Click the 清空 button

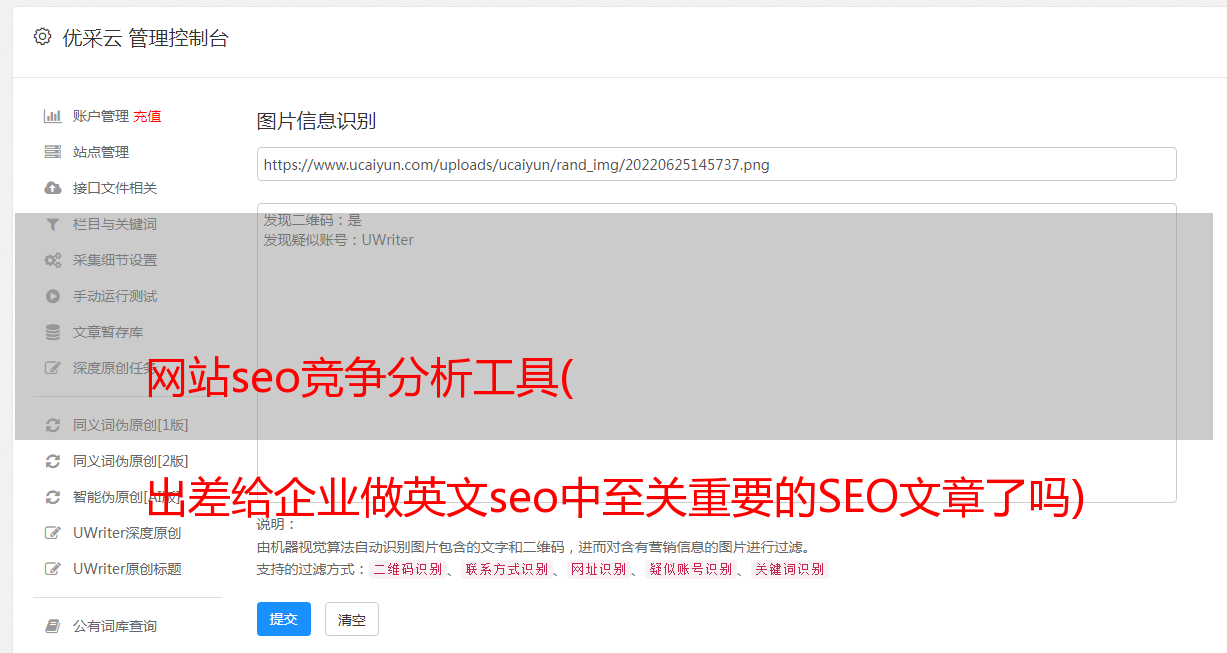click(x=352, y=620)
